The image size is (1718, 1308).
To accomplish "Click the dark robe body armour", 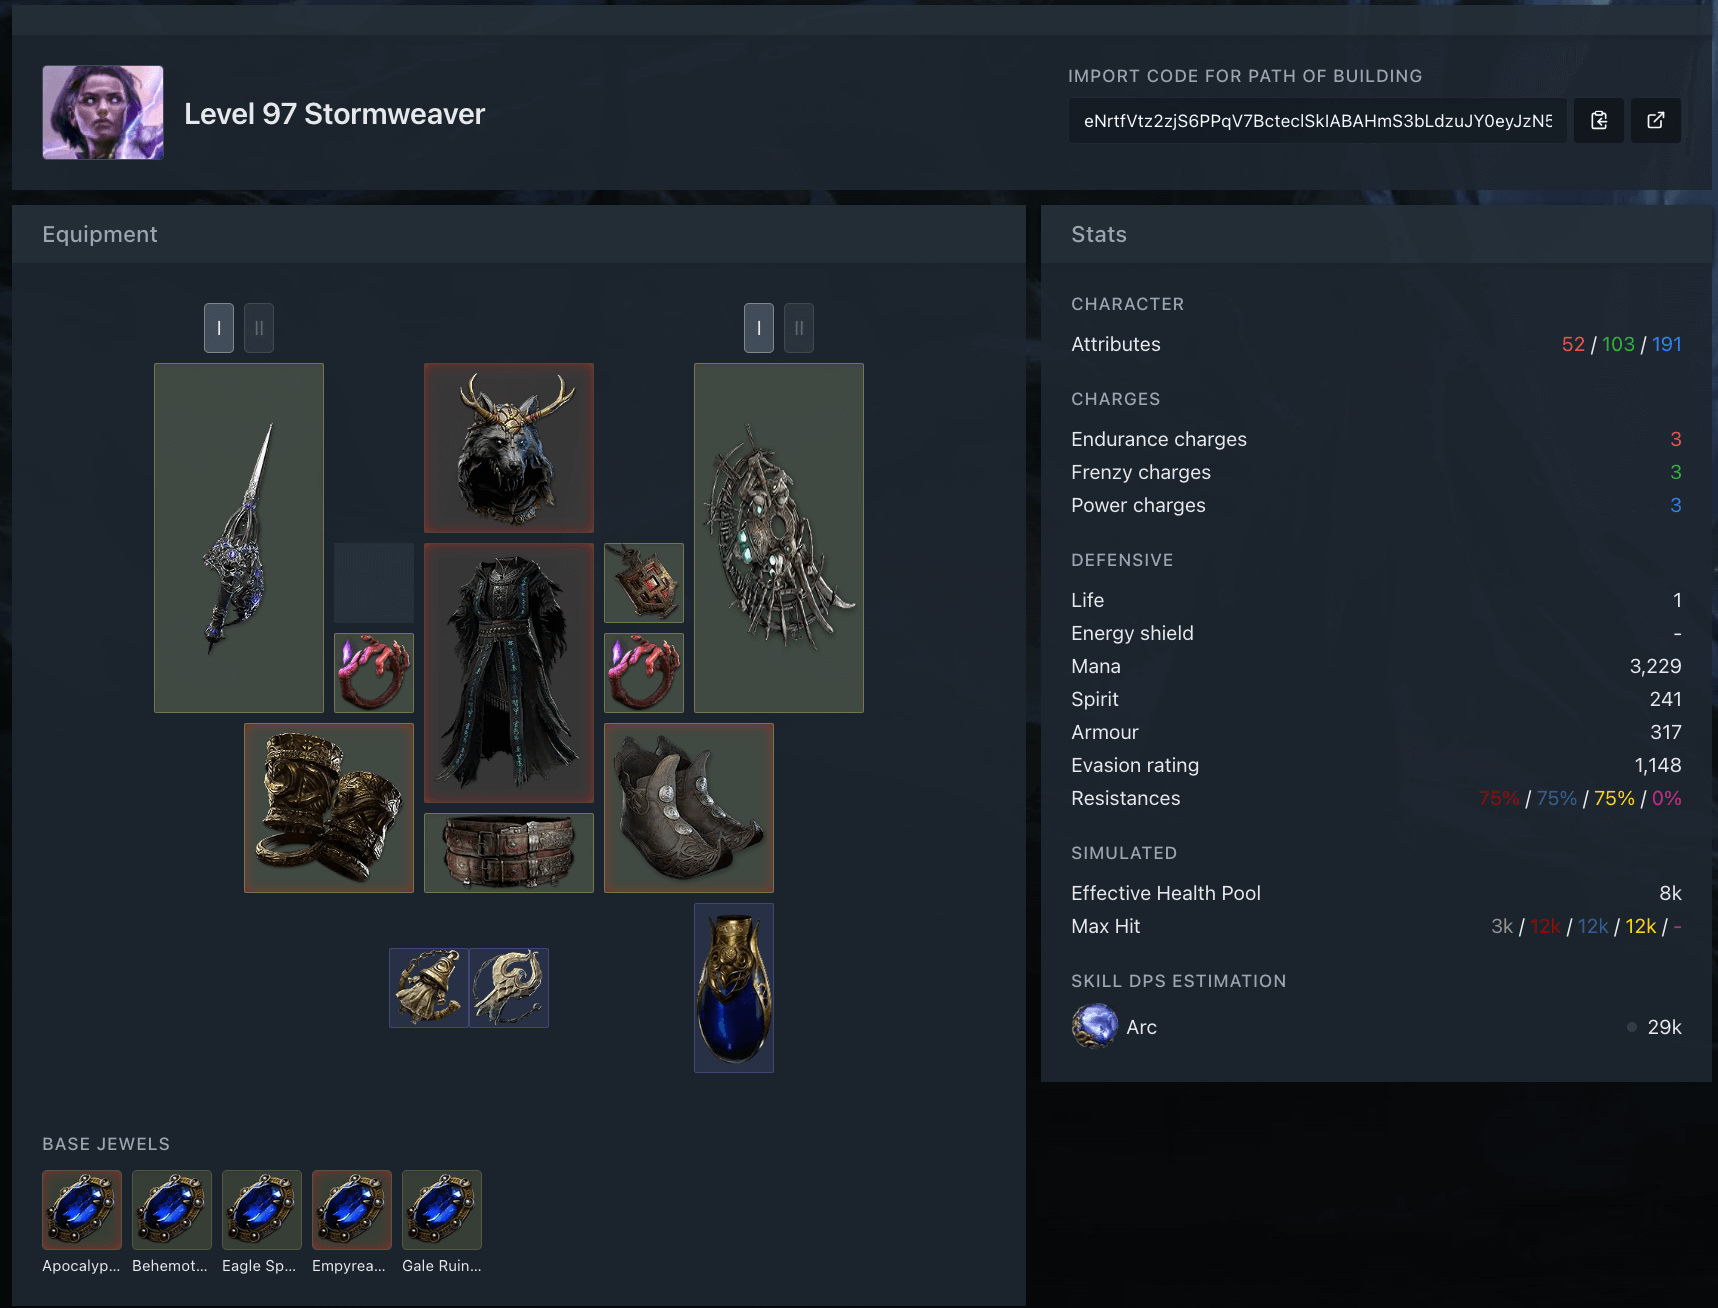I will coord(508,673).
